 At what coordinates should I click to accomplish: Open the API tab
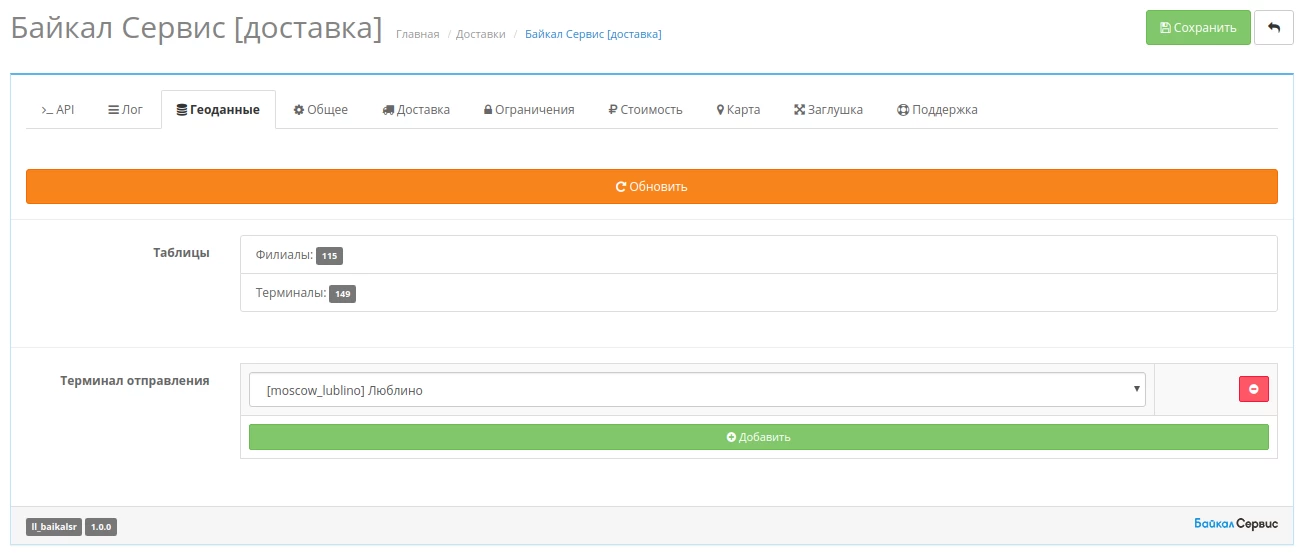point(58,109)
